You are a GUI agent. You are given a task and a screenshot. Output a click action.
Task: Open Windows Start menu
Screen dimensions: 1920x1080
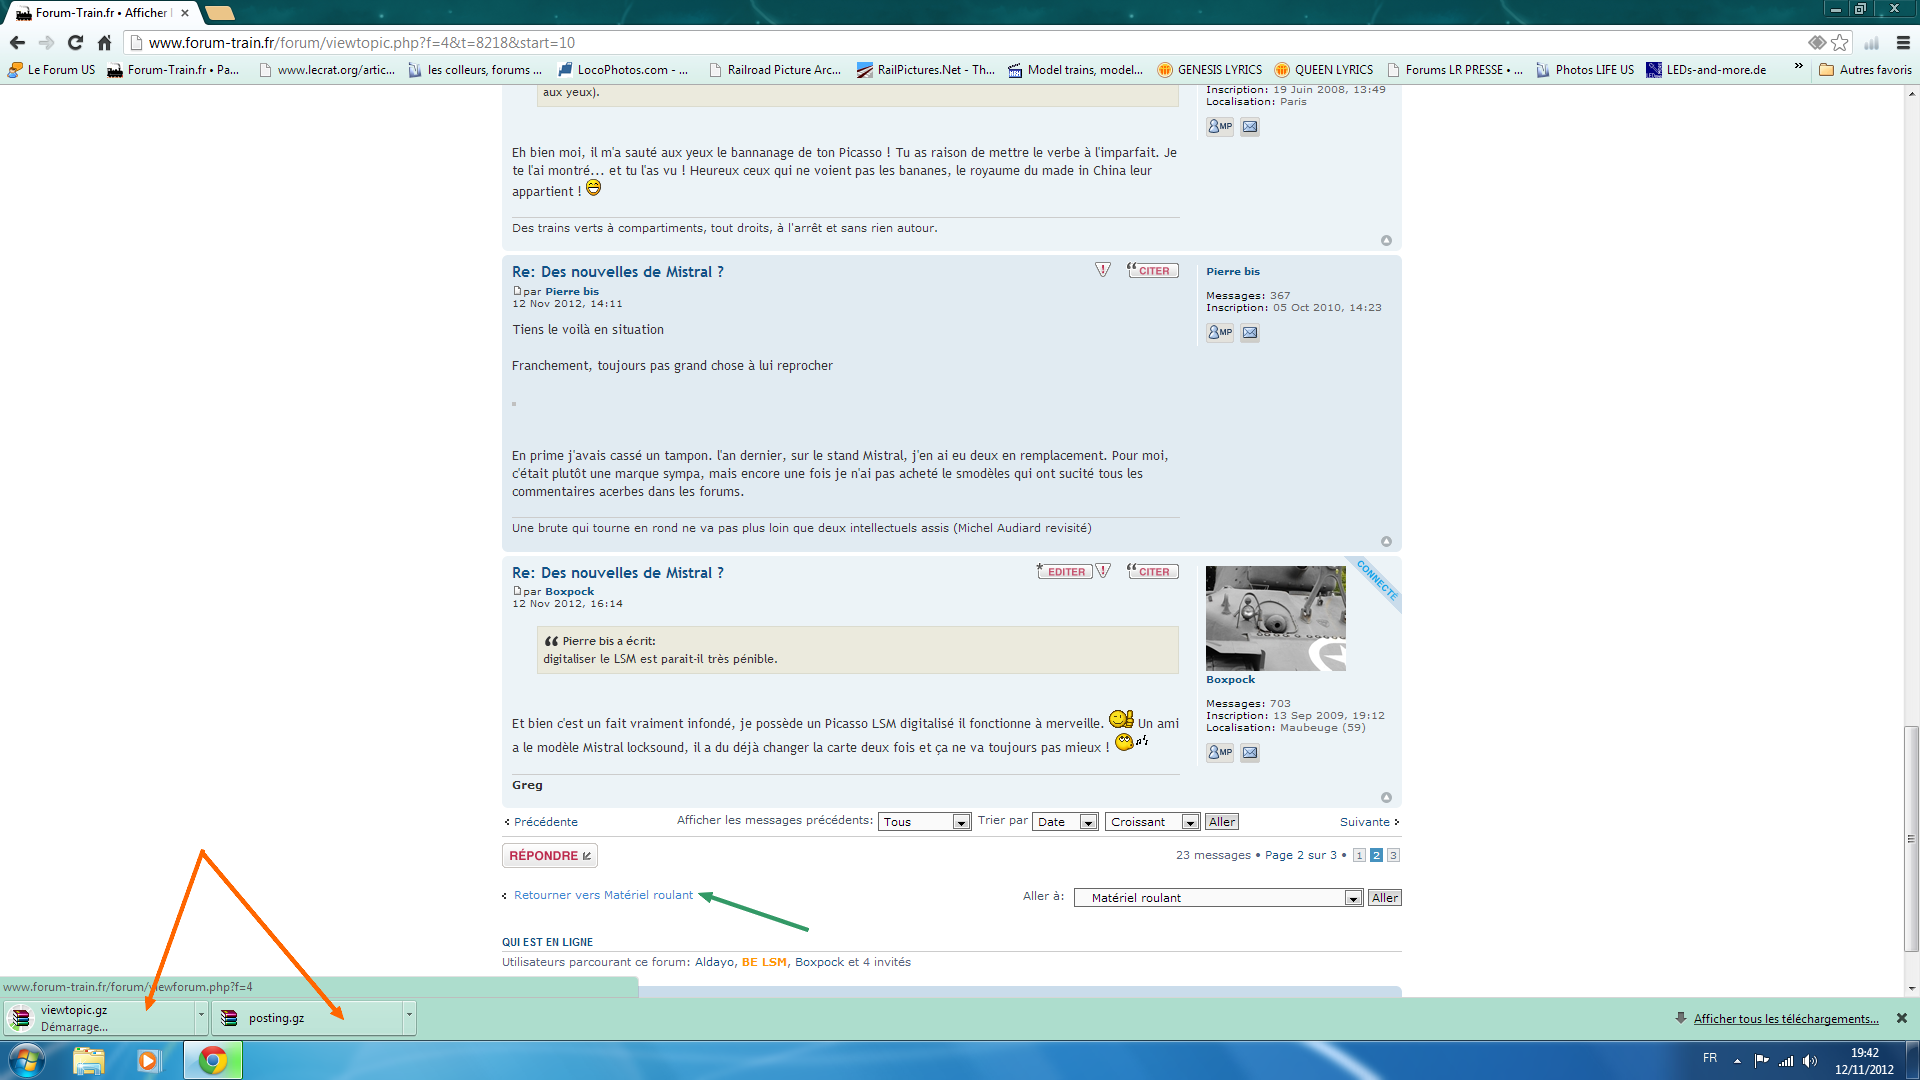(27, 1061)
